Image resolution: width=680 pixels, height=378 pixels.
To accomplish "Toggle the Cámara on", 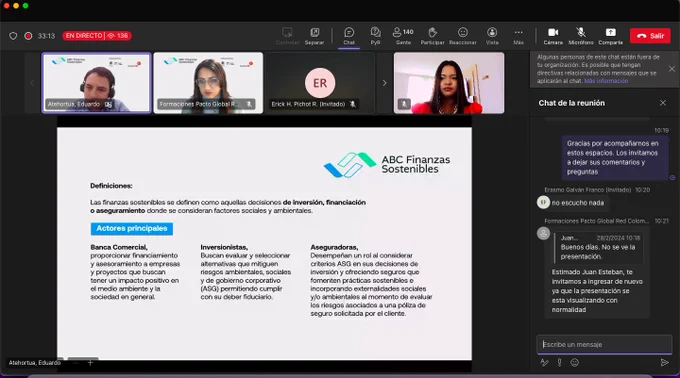I will click(553, 36).
